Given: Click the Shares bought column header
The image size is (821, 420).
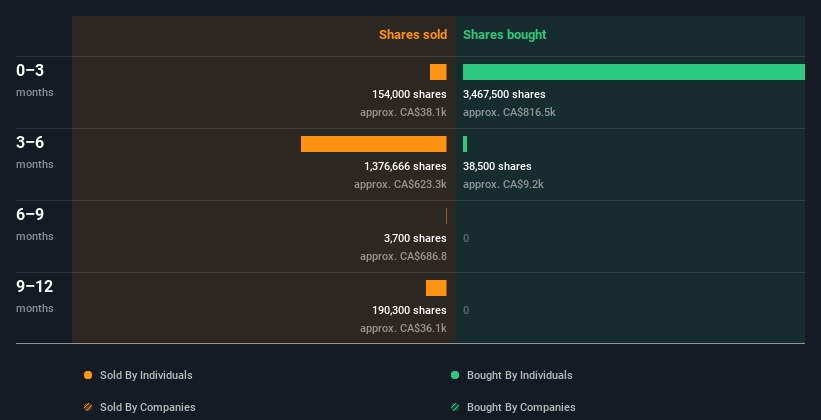Looking at the screenshot, I should pos(504,35).
